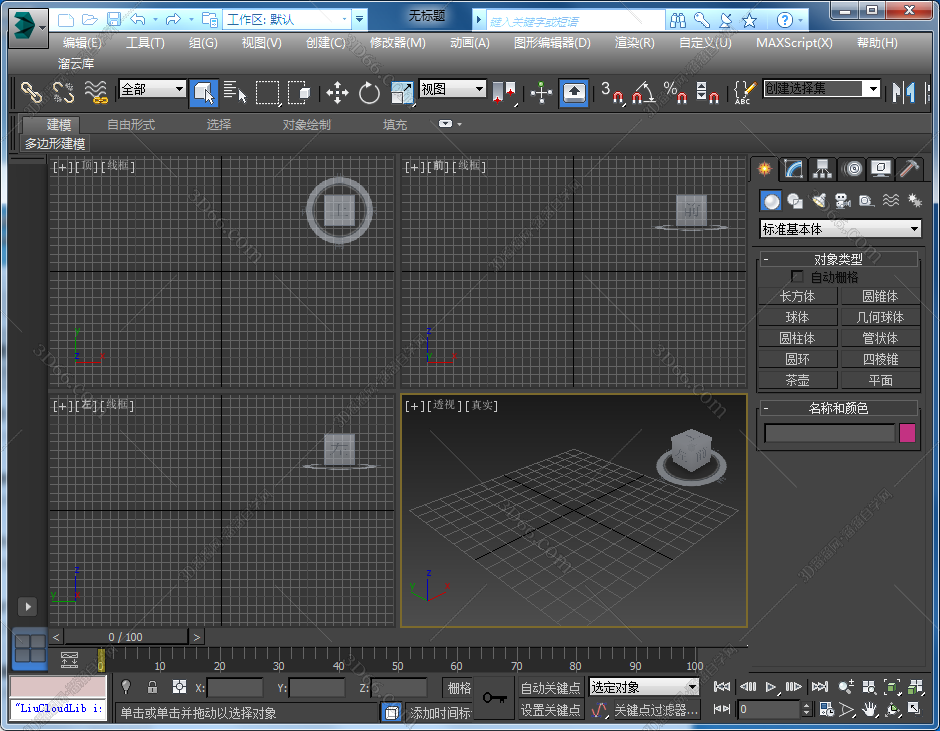This screenshot has height=731, width=940.
Task: Open the 选定对象 key filter dropdown
Action: pyautogui.click(x=644, y=687)
